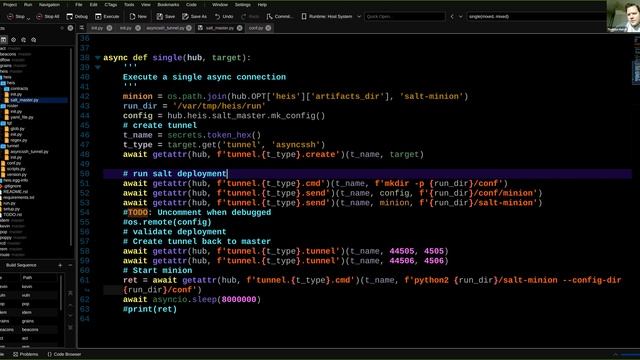Move item to top in Build Sequence
640x360 pixels.
(x=70, y=293)
